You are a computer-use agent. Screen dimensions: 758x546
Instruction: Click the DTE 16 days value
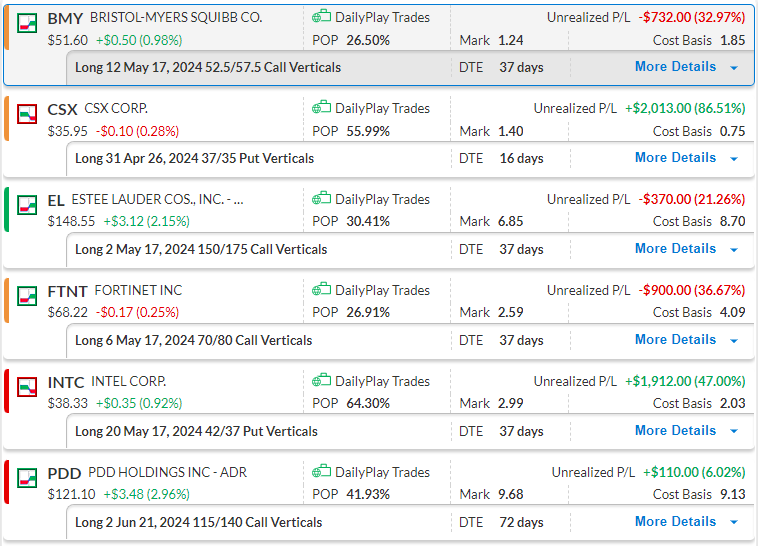click(521, 158)
